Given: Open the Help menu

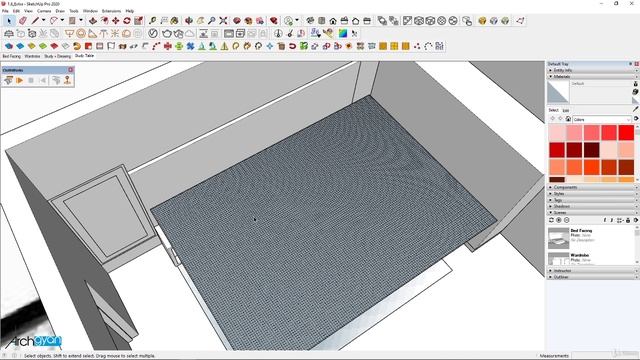Looking at the screenshot, I should (129, 11).
